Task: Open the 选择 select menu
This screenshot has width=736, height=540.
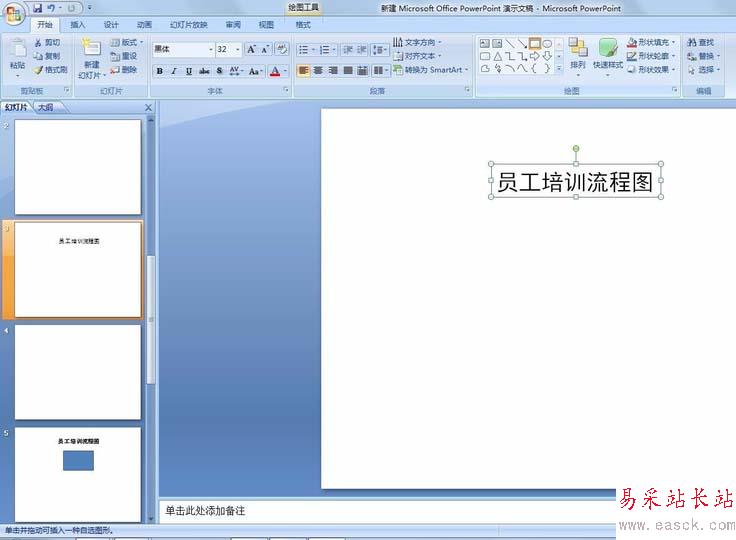Action: pos(704,70)
